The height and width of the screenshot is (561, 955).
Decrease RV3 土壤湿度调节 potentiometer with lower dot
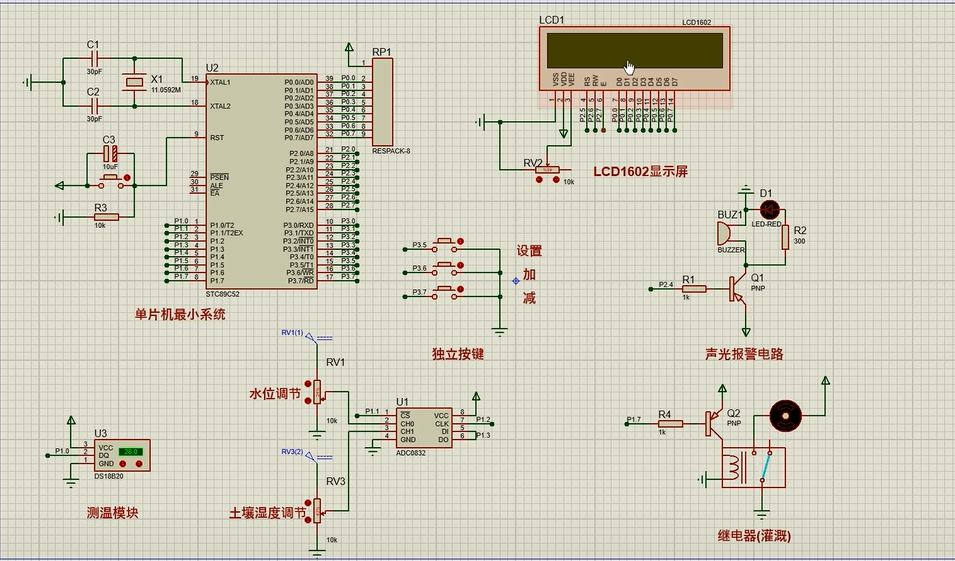point(308,519)
